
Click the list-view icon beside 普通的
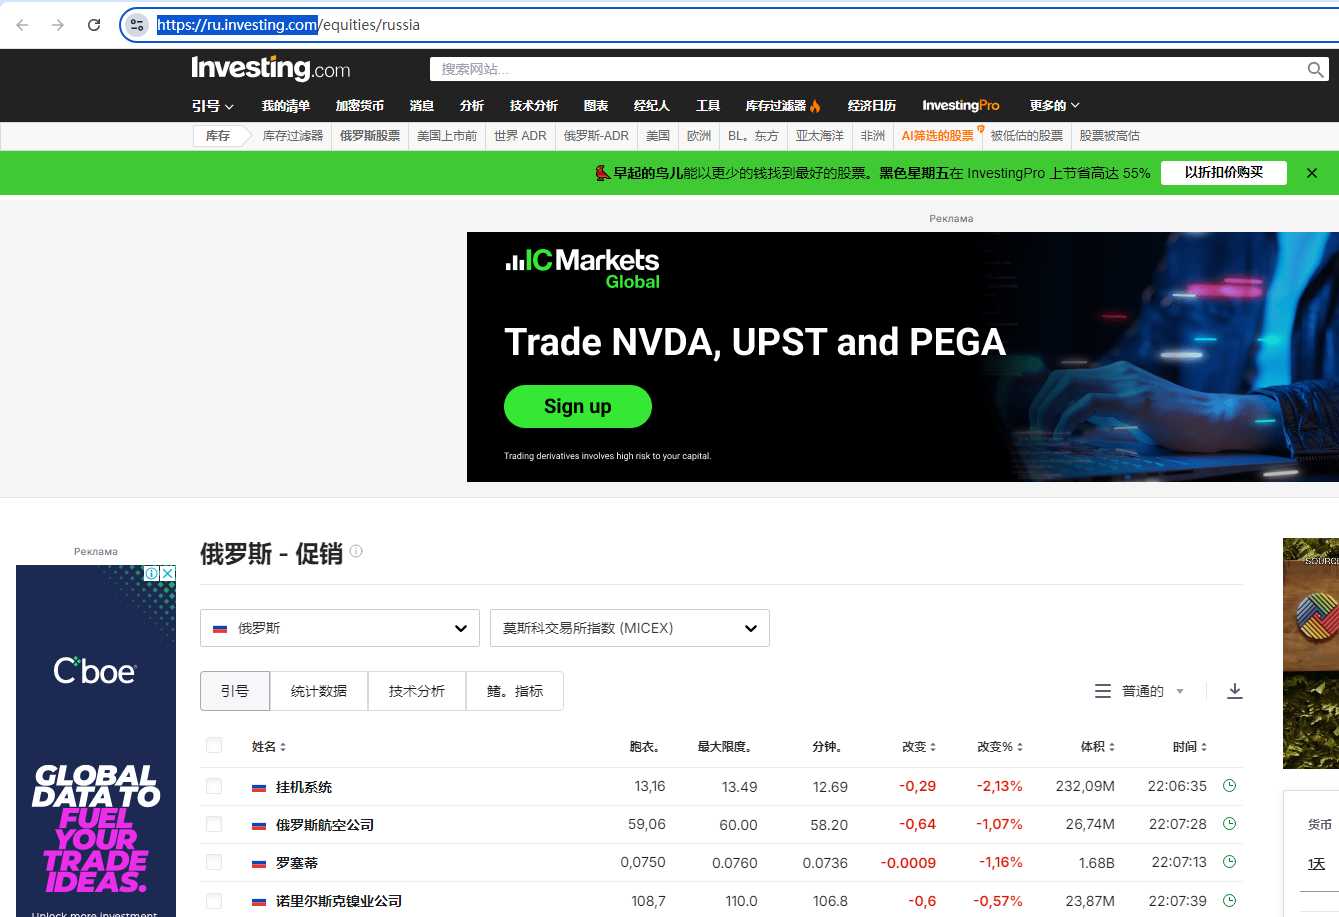tap(1103, 691)
